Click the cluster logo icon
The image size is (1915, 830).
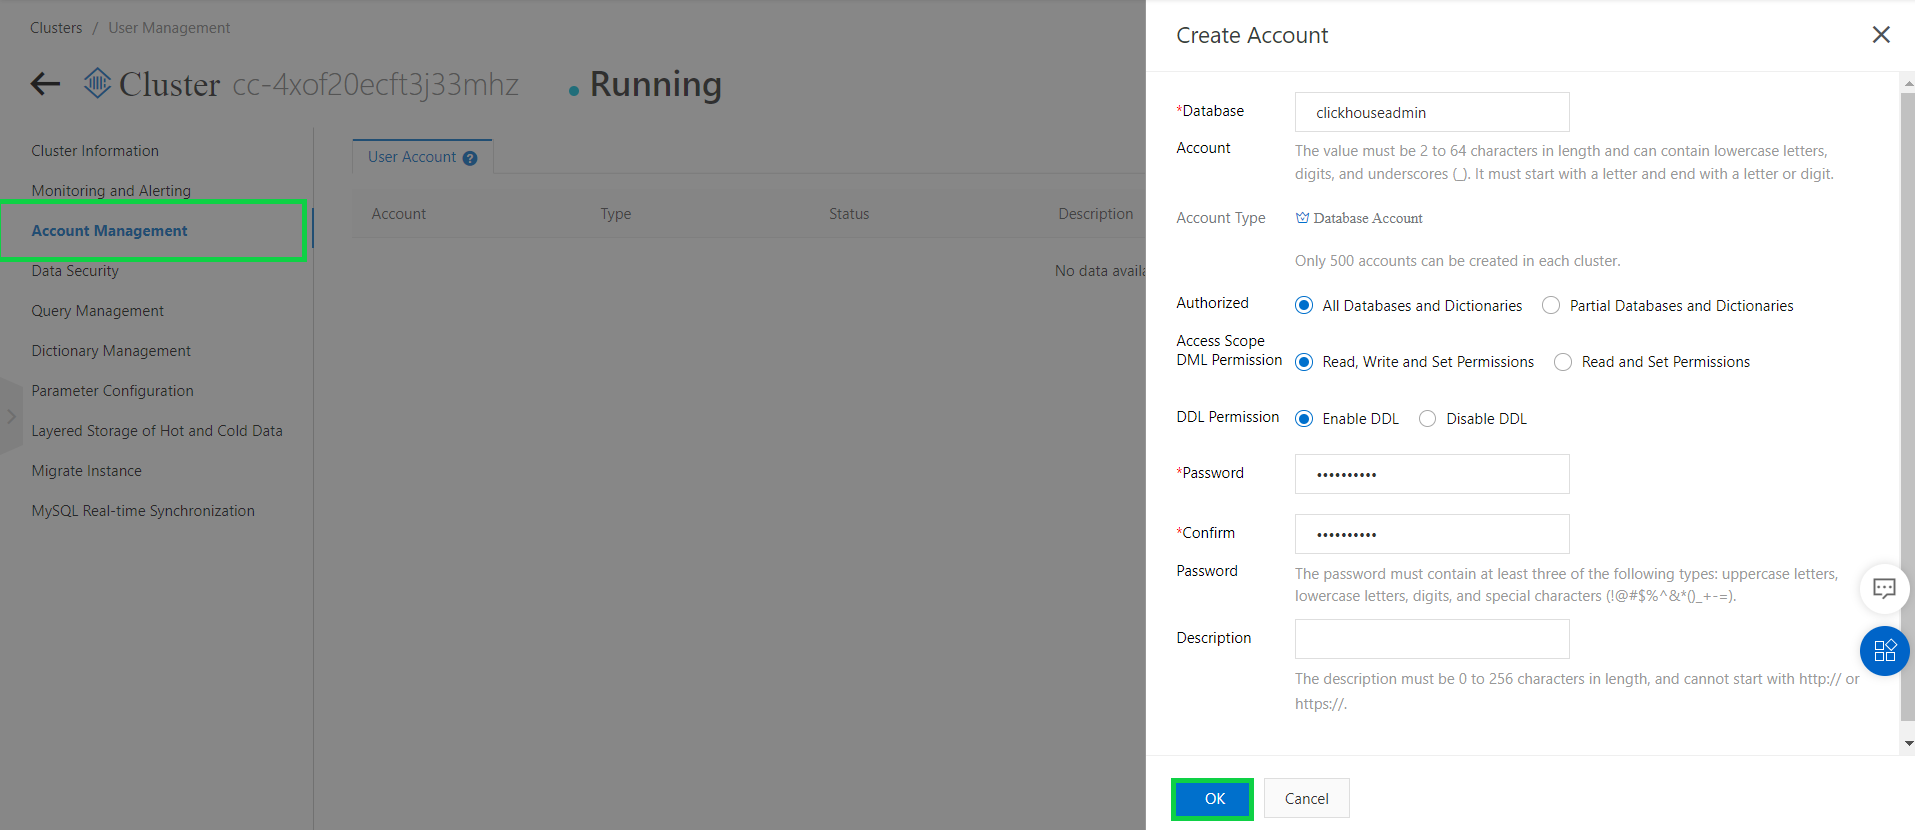[97, 83]
